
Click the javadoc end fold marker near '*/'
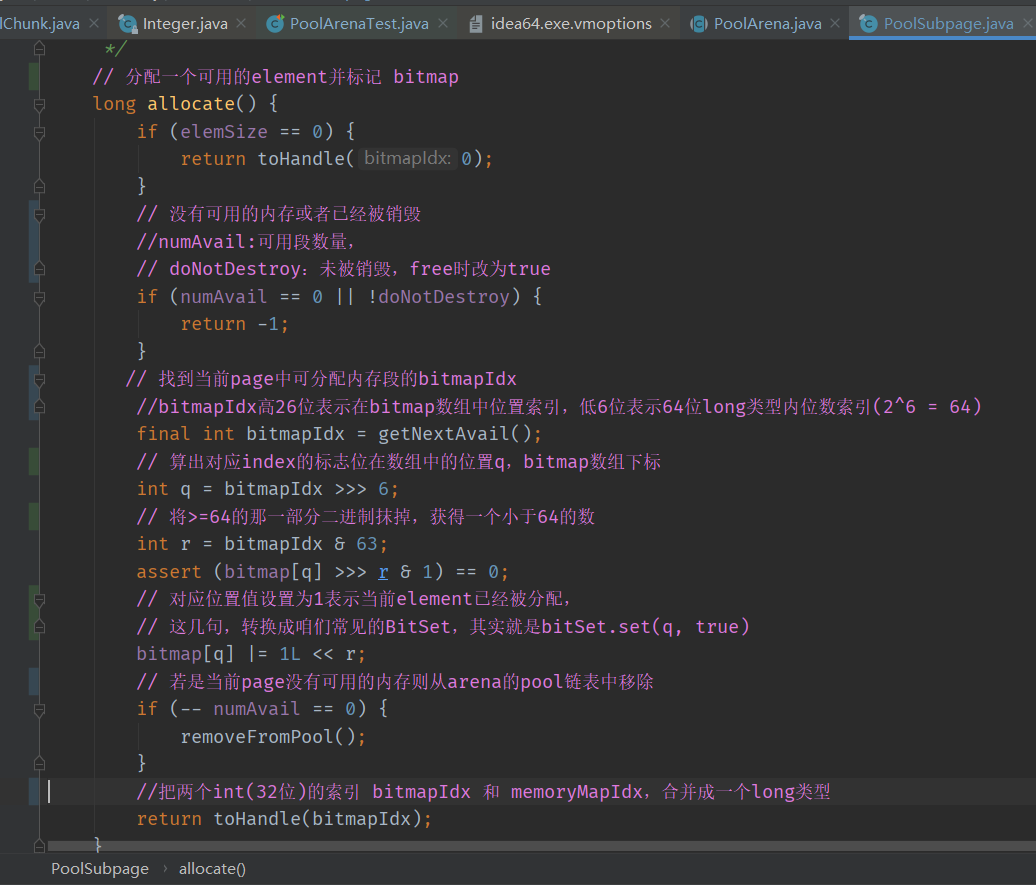tap(40, 48)
